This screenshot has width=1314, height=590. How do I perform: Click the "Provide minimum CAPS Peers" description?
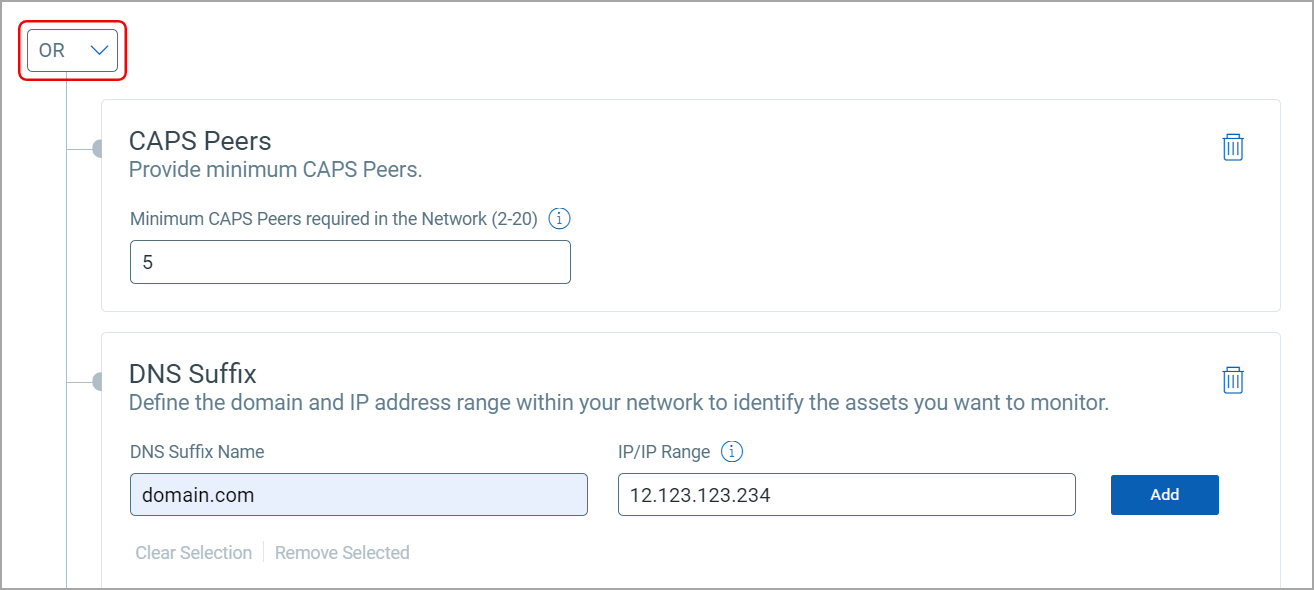point(276,170)
